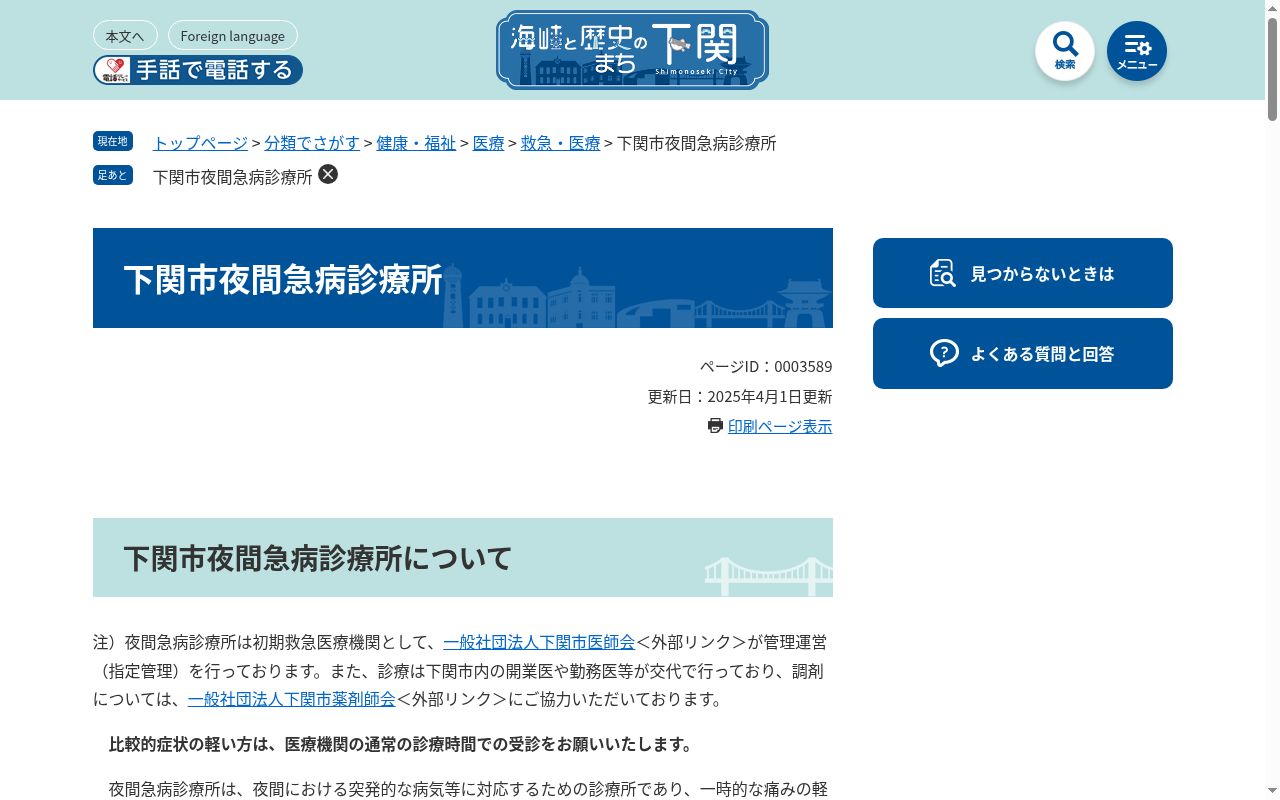Click the printer icon beside 印刷ページ表示

715,426
